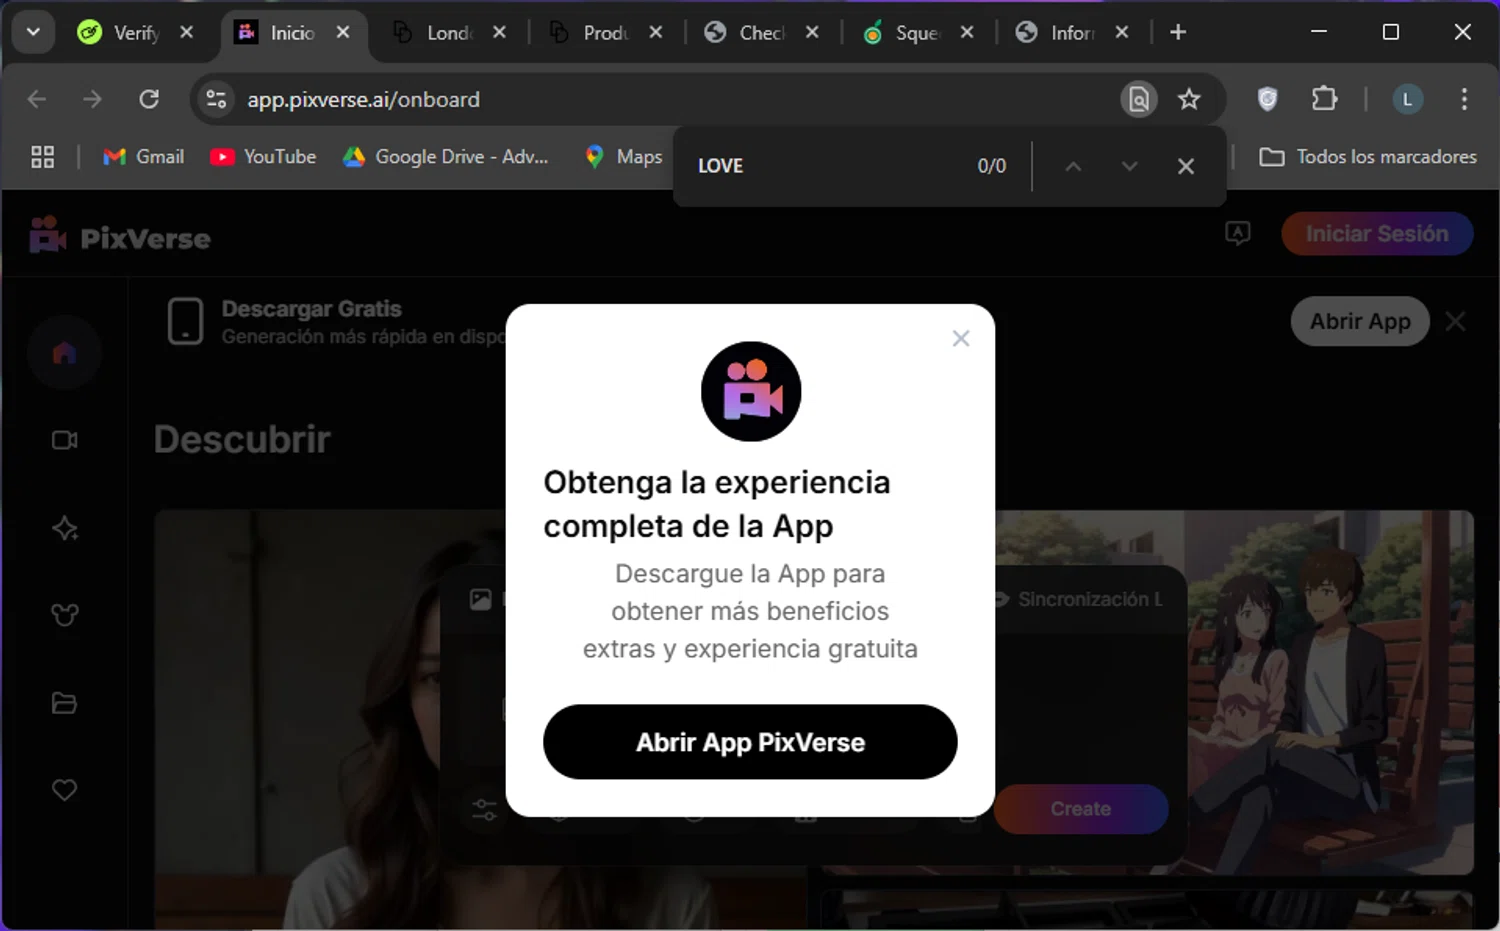Open the sparkle effects sidebar icon
Viewport: 1500px width, 931px height.
(64, 528)
